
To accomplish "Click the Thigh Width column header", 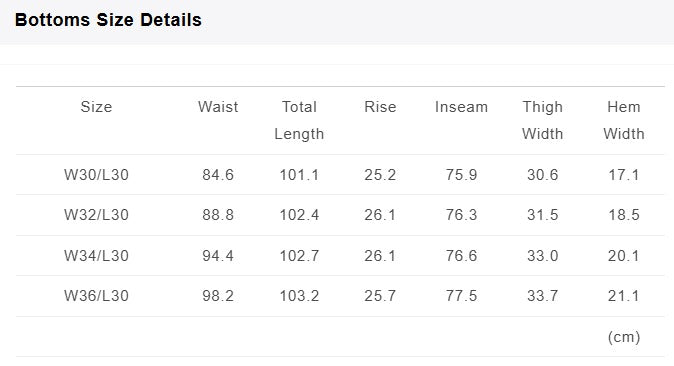I will tap(542, 120).
